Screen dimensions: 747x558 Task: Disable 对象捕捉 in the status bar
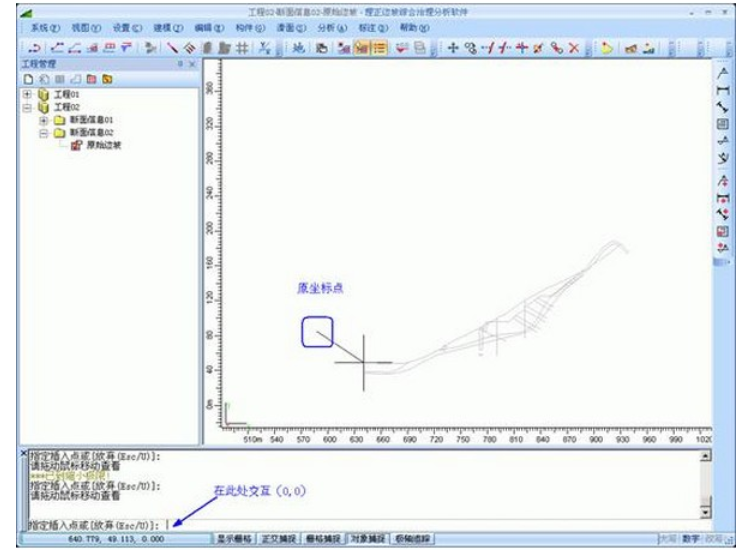367,538
